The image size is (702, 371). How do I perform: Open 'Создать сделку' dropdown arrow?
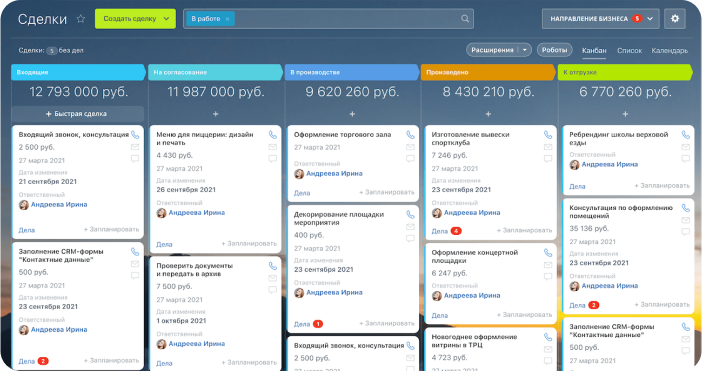(x=167, y=19)
